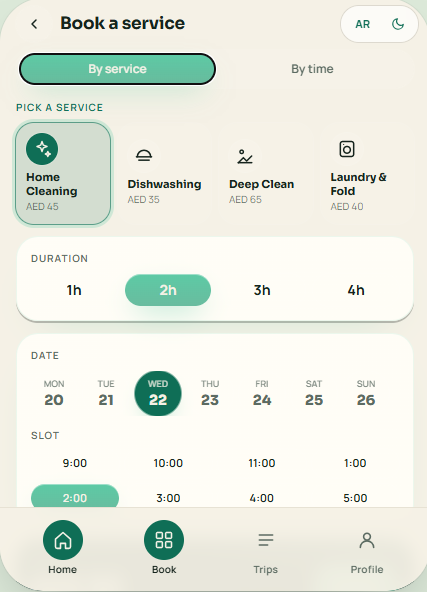
Task: Select Home Cleaning sparkle icon
Action: tap(42, 149)
